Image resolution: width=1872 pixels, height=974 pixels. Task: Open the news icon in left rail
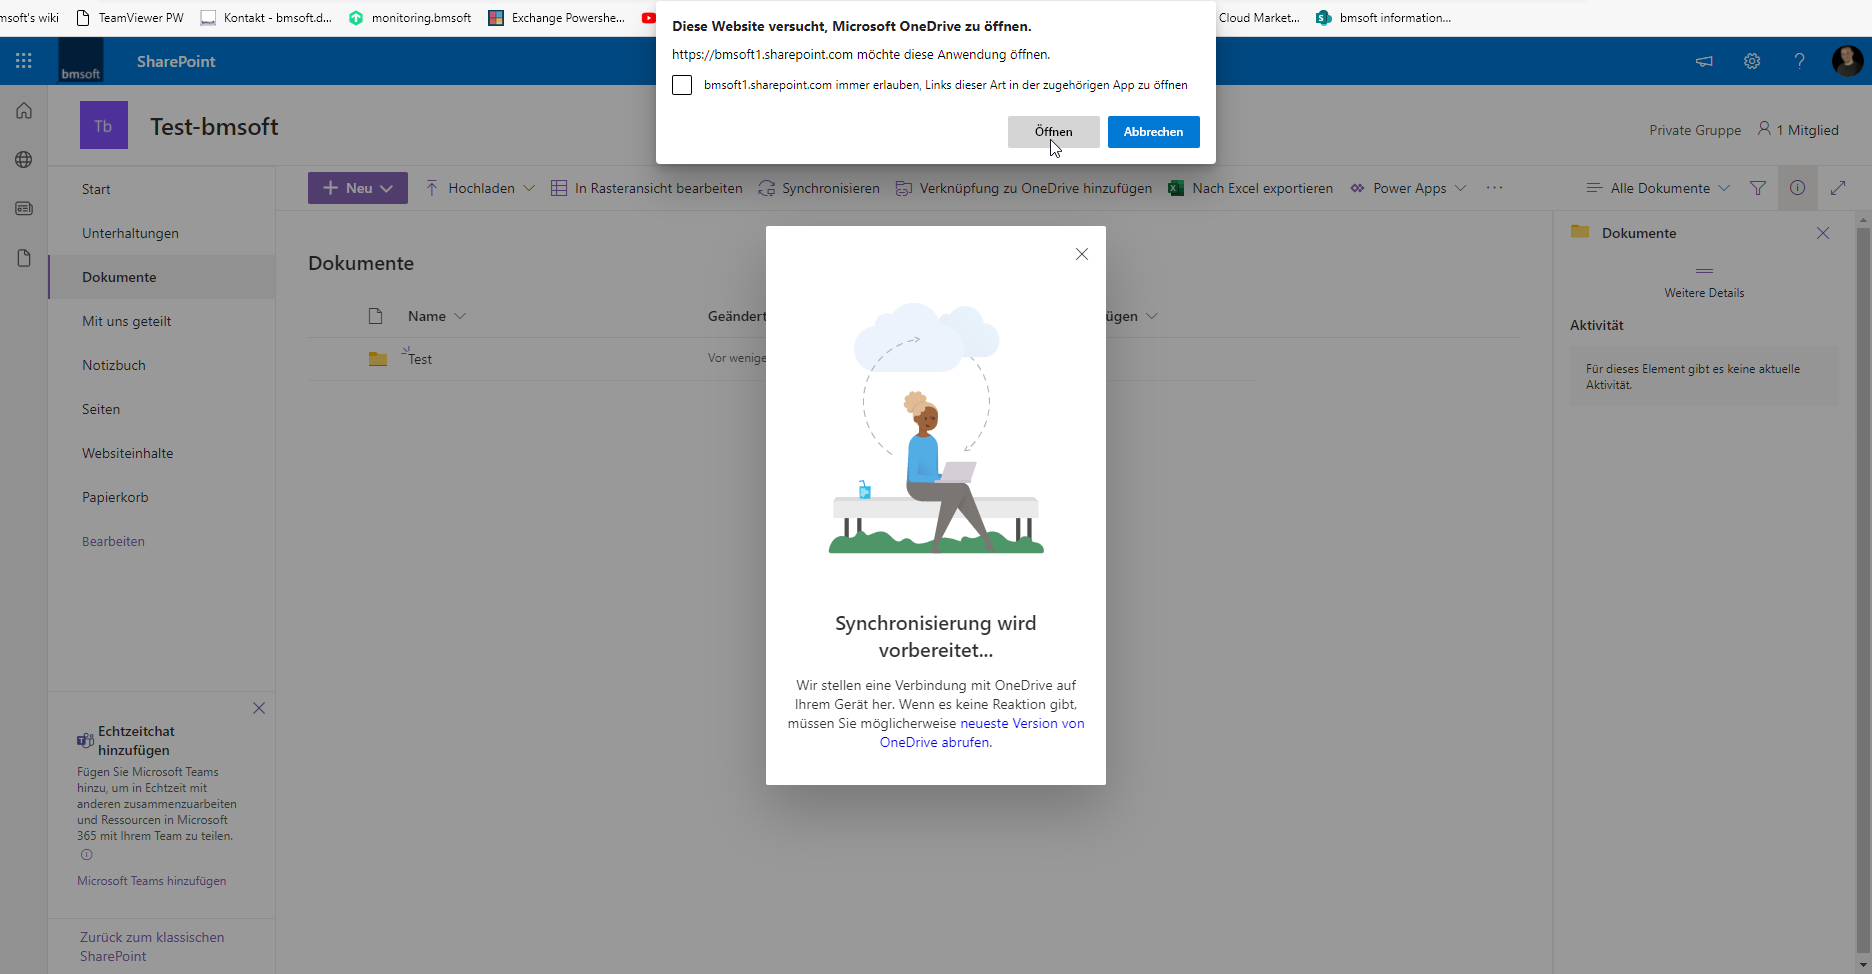click(24, 209)
